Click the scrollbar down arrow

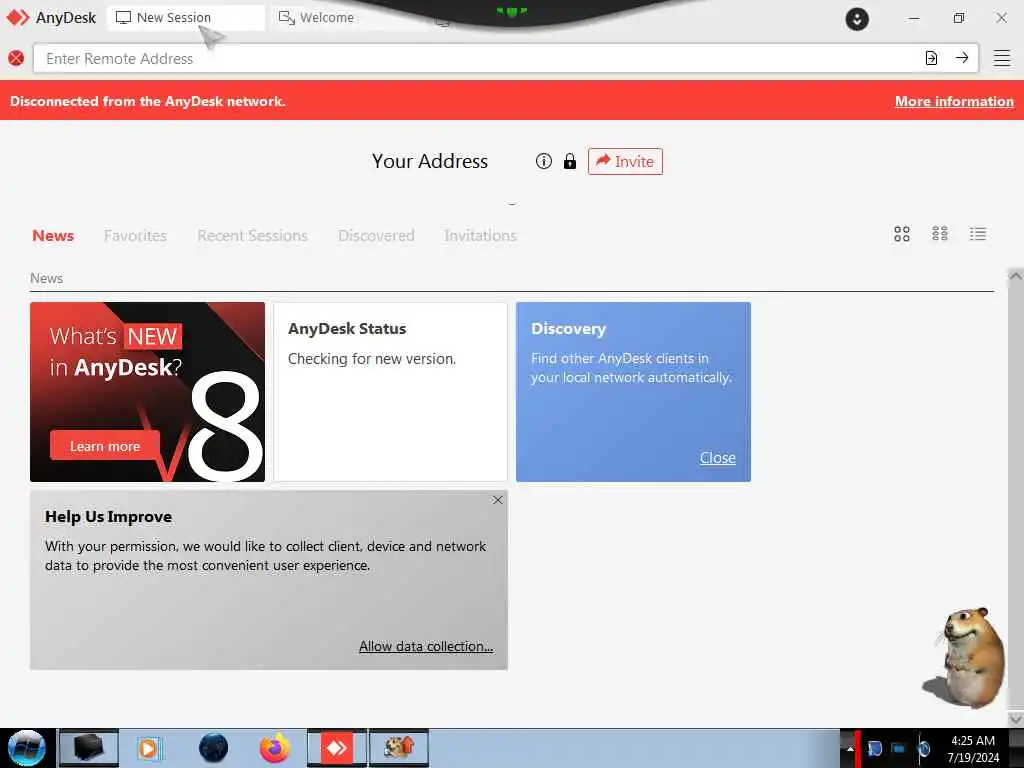1015,718
